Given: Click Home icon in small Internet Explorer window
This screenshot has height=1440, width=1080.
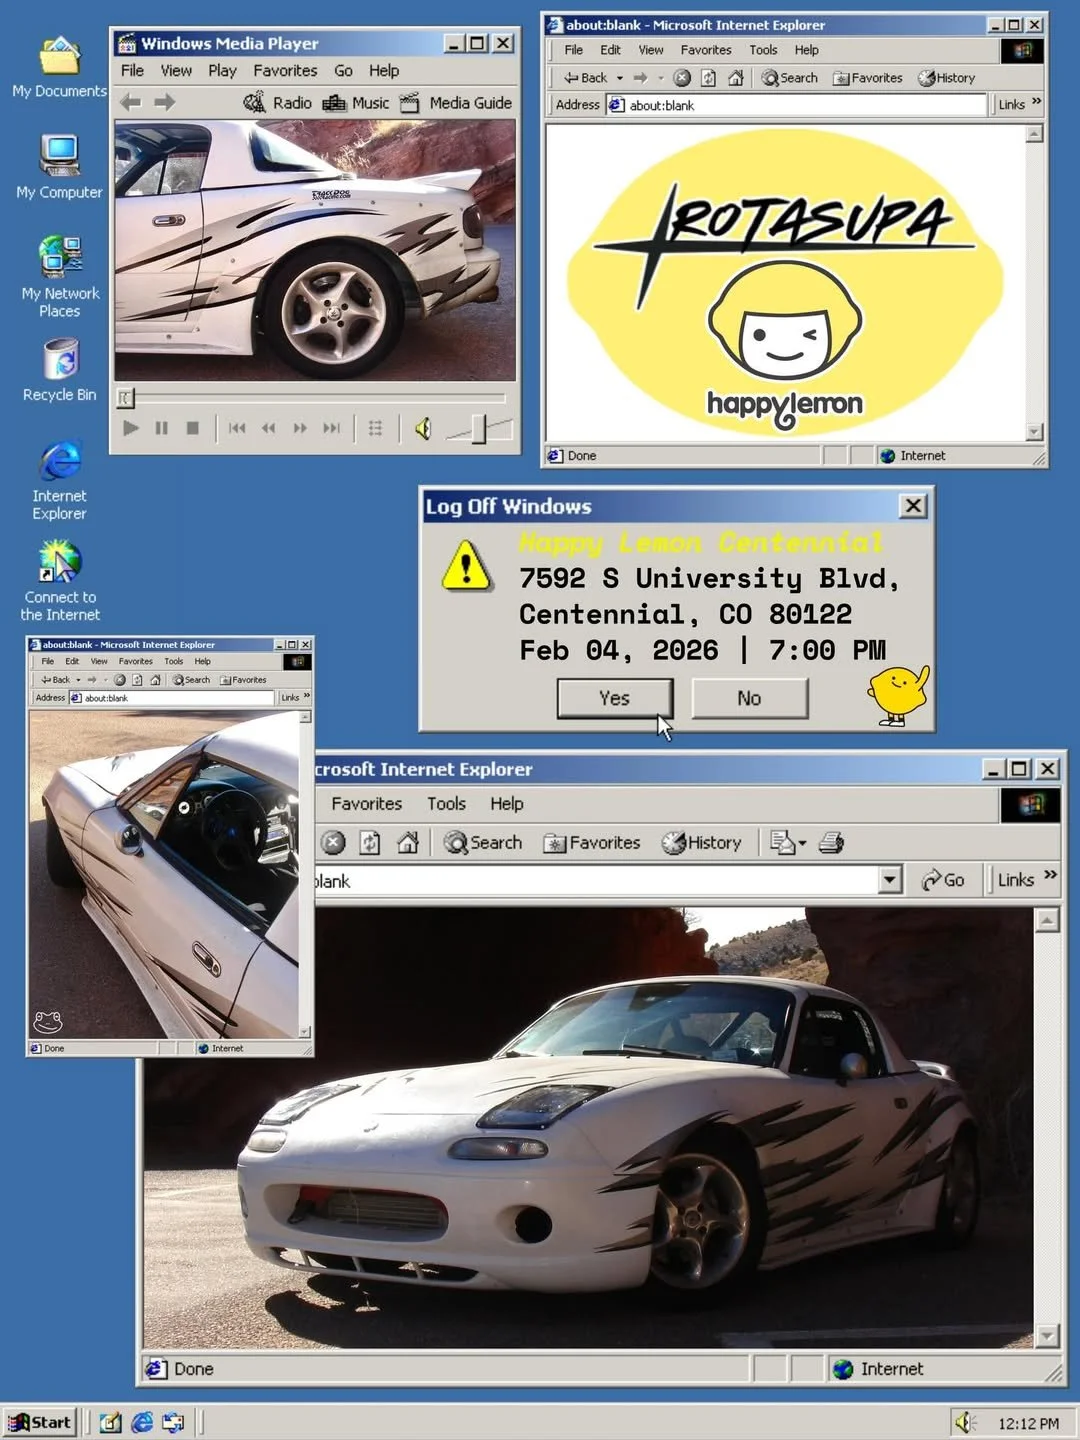Looking at the screenshot, I should (155, 680).
